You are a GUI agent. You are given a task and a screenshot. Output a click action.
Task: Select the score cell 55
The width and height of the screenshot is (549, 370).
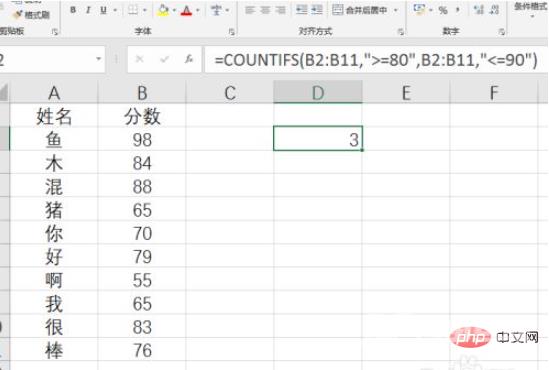point(142,280)
